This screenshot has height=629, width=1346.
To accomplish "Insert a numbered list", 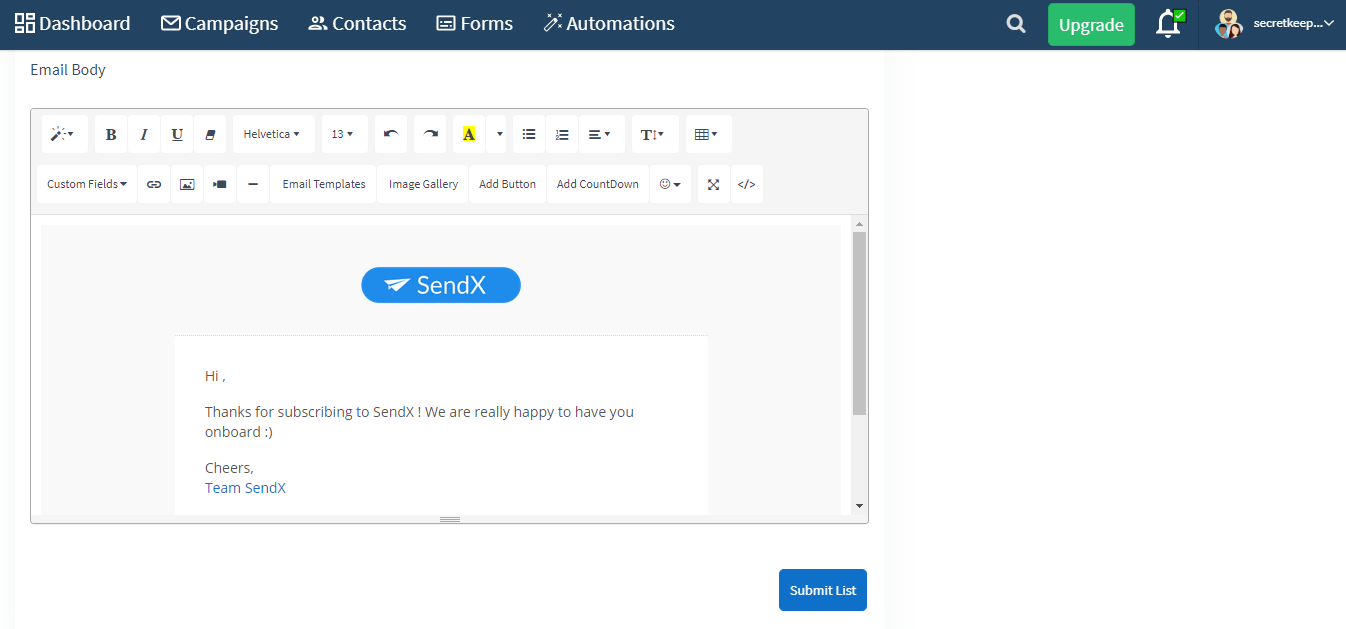I will [562, 134].
